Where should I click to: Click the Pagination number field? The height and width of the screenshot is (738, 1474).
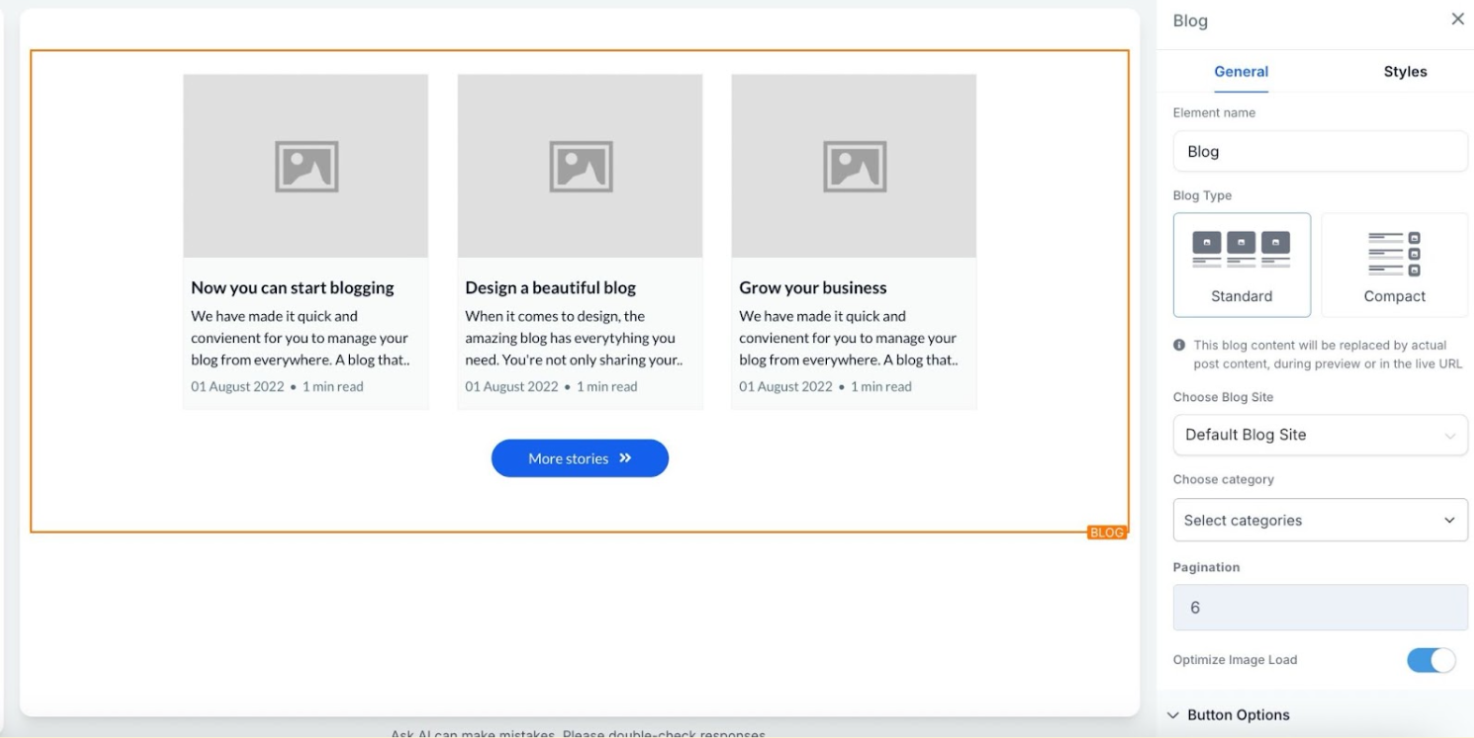[1319, 608]
